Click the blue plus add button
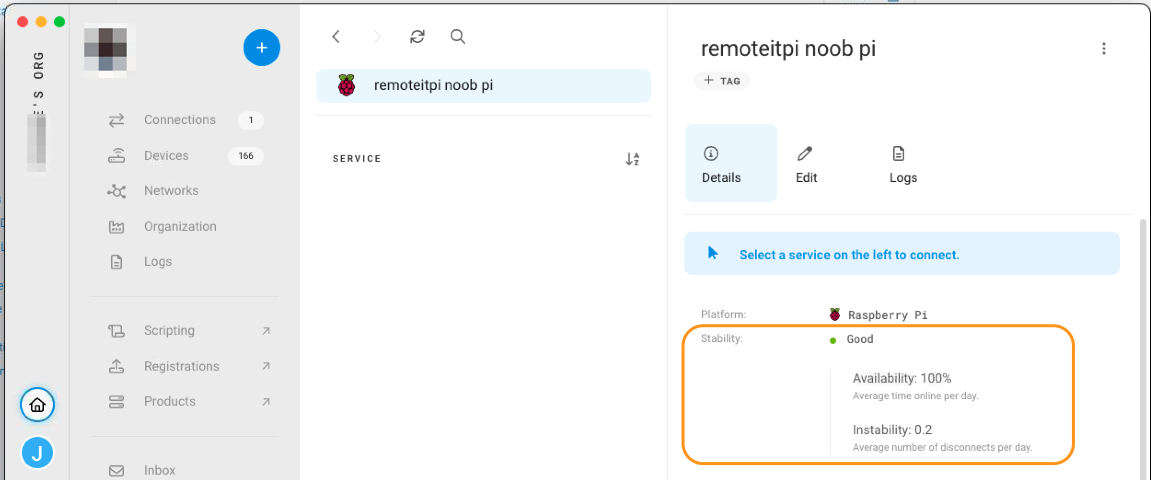 tap(261, 48)
